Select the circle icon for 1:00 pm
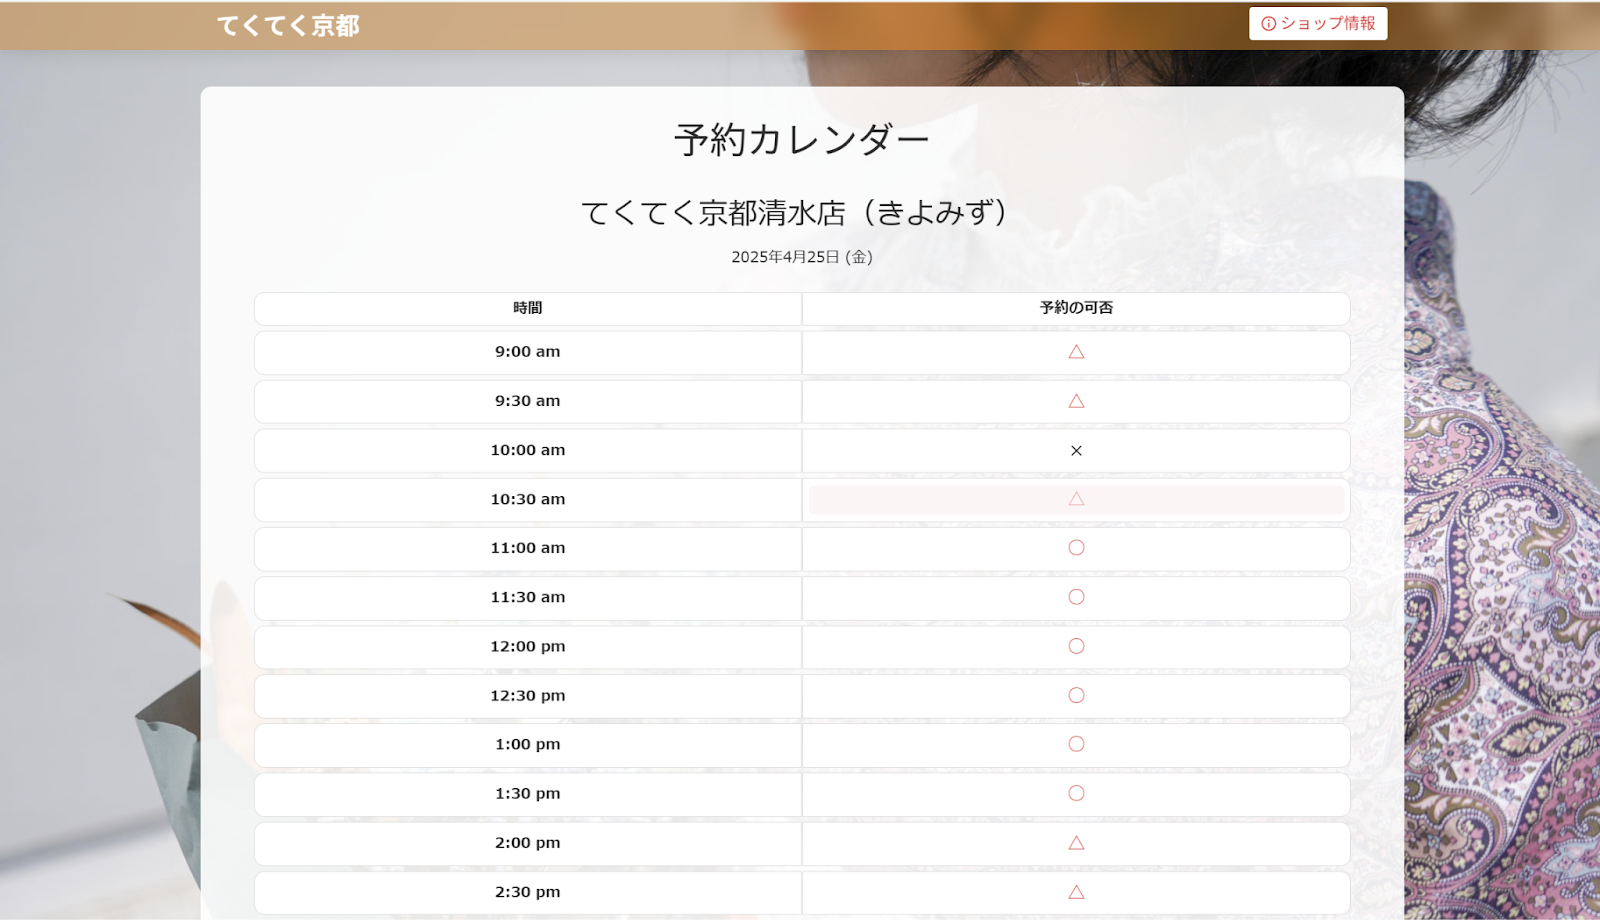The image size is (1600, 920). click(x=1076, y=744)
